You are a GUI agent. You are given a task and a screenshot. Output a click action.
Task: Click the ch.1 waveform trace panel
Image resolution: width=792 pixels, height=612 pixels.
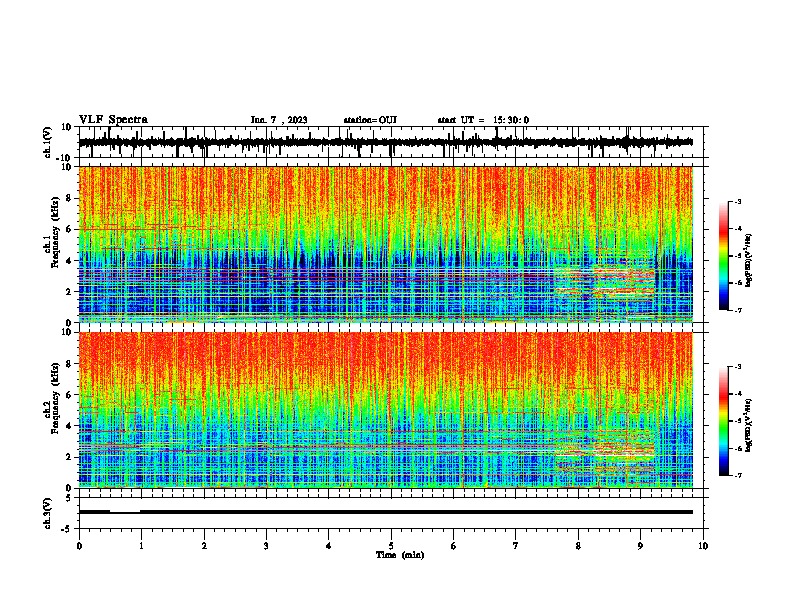(x=391, y=142)
